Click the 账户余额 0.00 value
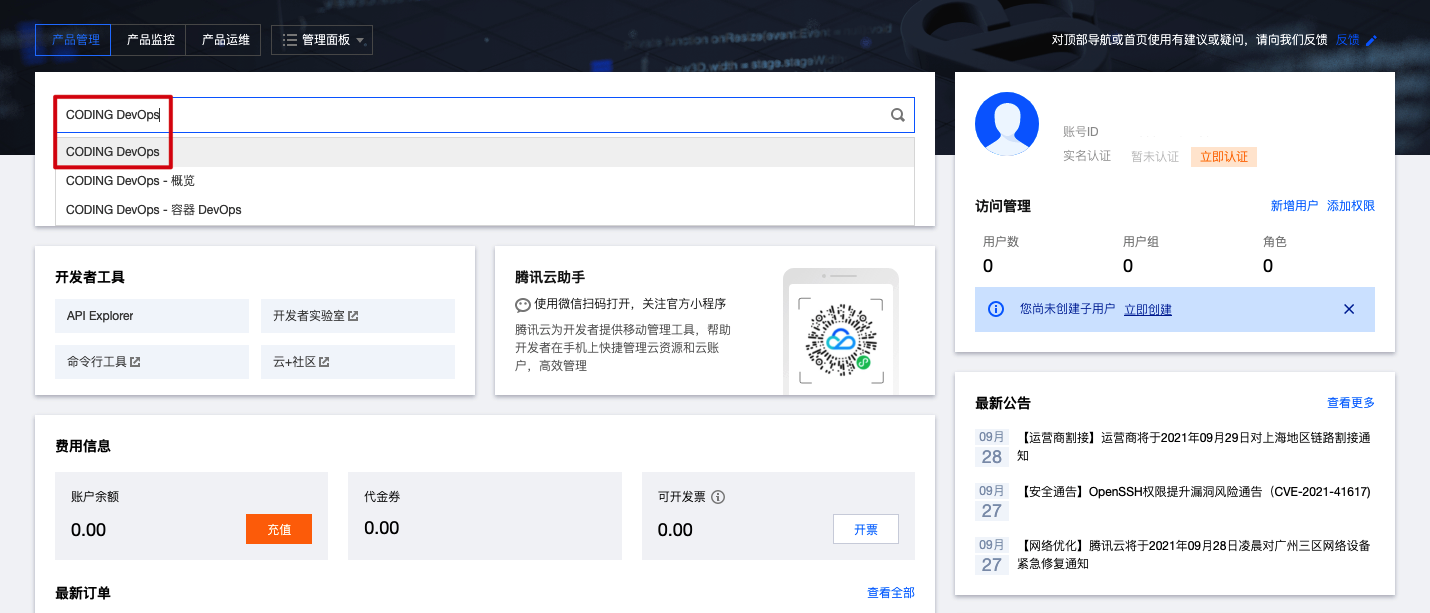 point(88,530)
